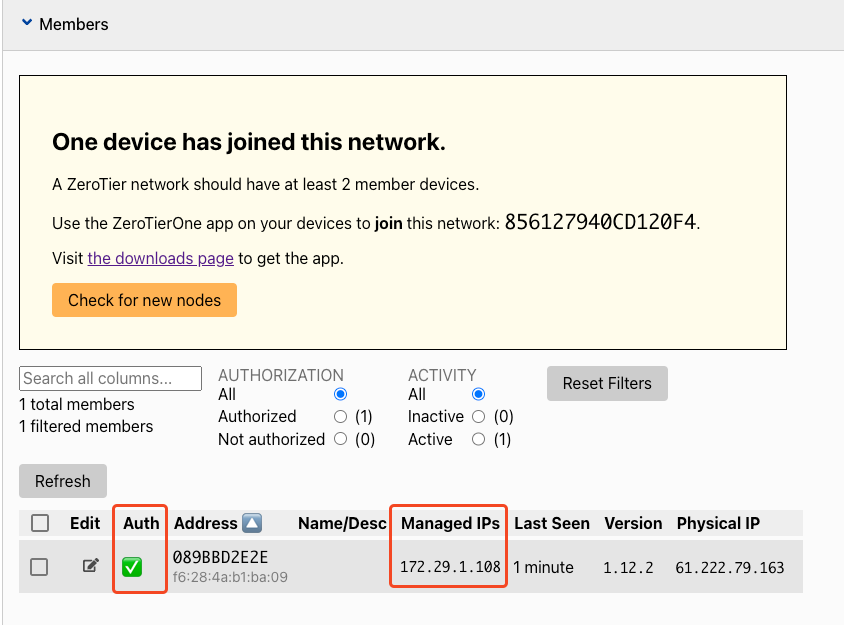Viewport: 844px width, 625px height.
Task: Click the Reset Filters button
Action: pyautogui.click(x=607, y=383)
